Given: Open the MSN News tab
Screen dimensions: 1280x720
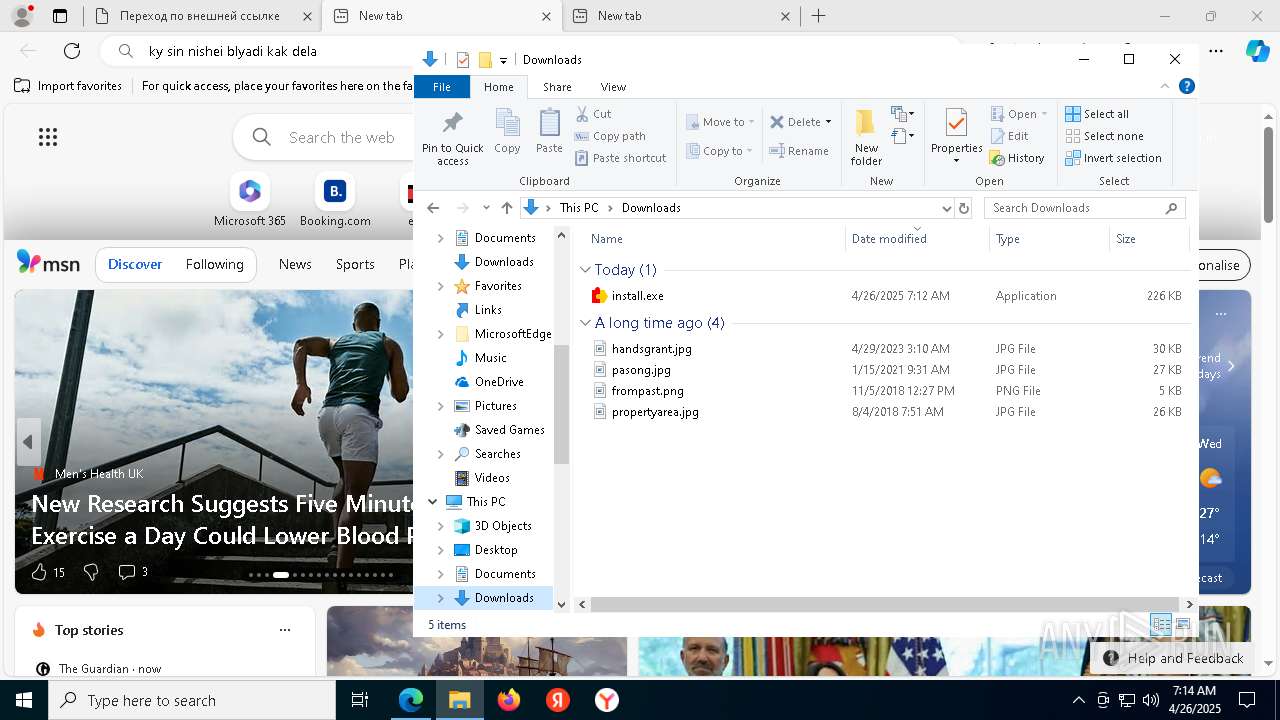Looking at the screenshot, I should [295, 264].
